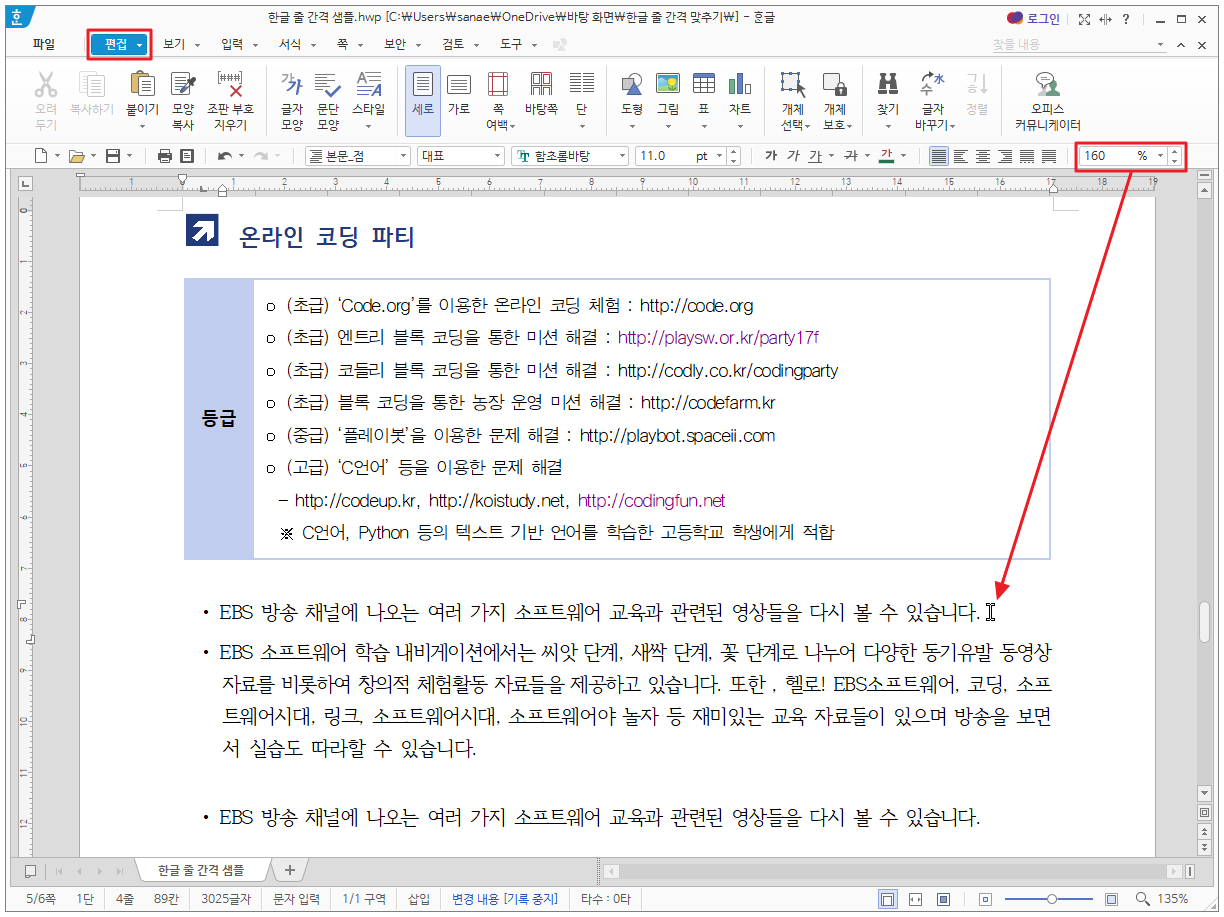Expand the font color dropdown arrow
Image resolution: width=1224 pixels, height=917 pixels.
pos(903,156)
